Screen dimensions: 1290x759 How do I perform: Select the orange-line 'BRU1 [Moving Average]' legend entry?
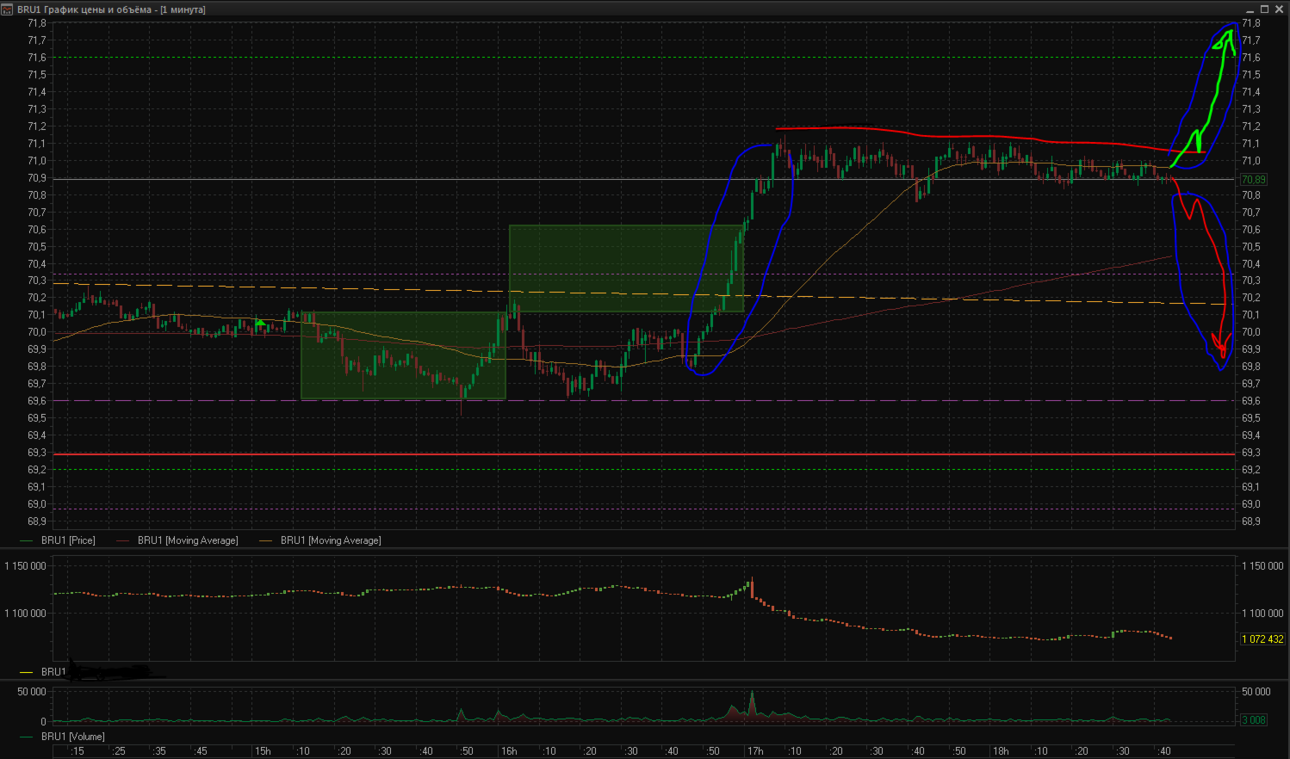320,541
